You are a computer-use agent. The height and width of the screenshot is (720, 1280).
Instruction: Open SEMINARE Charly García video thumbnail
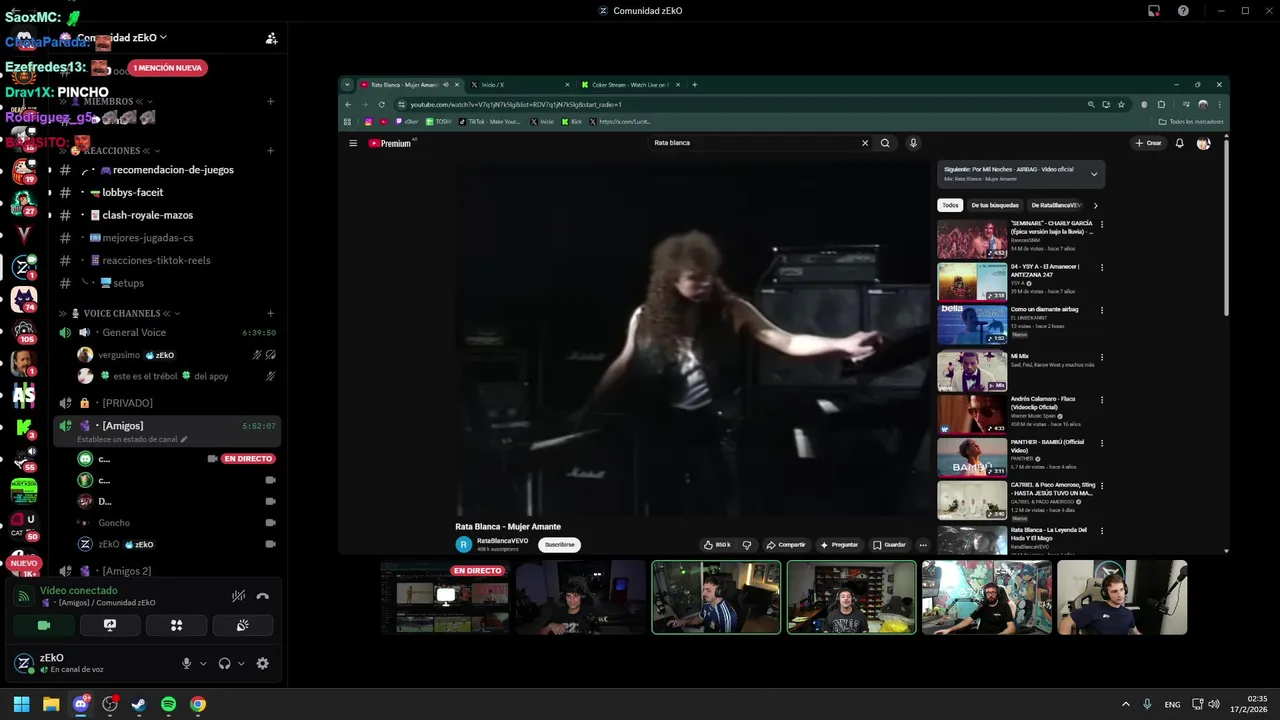tap(972, 239)
